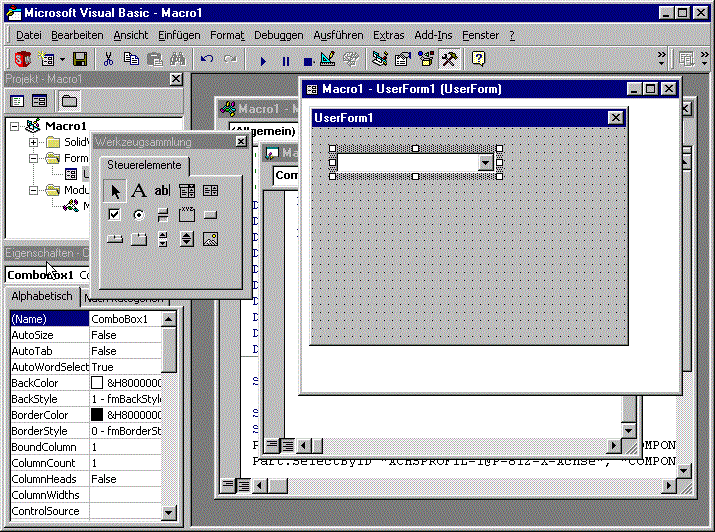Select the SpinButton tool in toolbox
The image size is (715, 532).
pos(187,239)
